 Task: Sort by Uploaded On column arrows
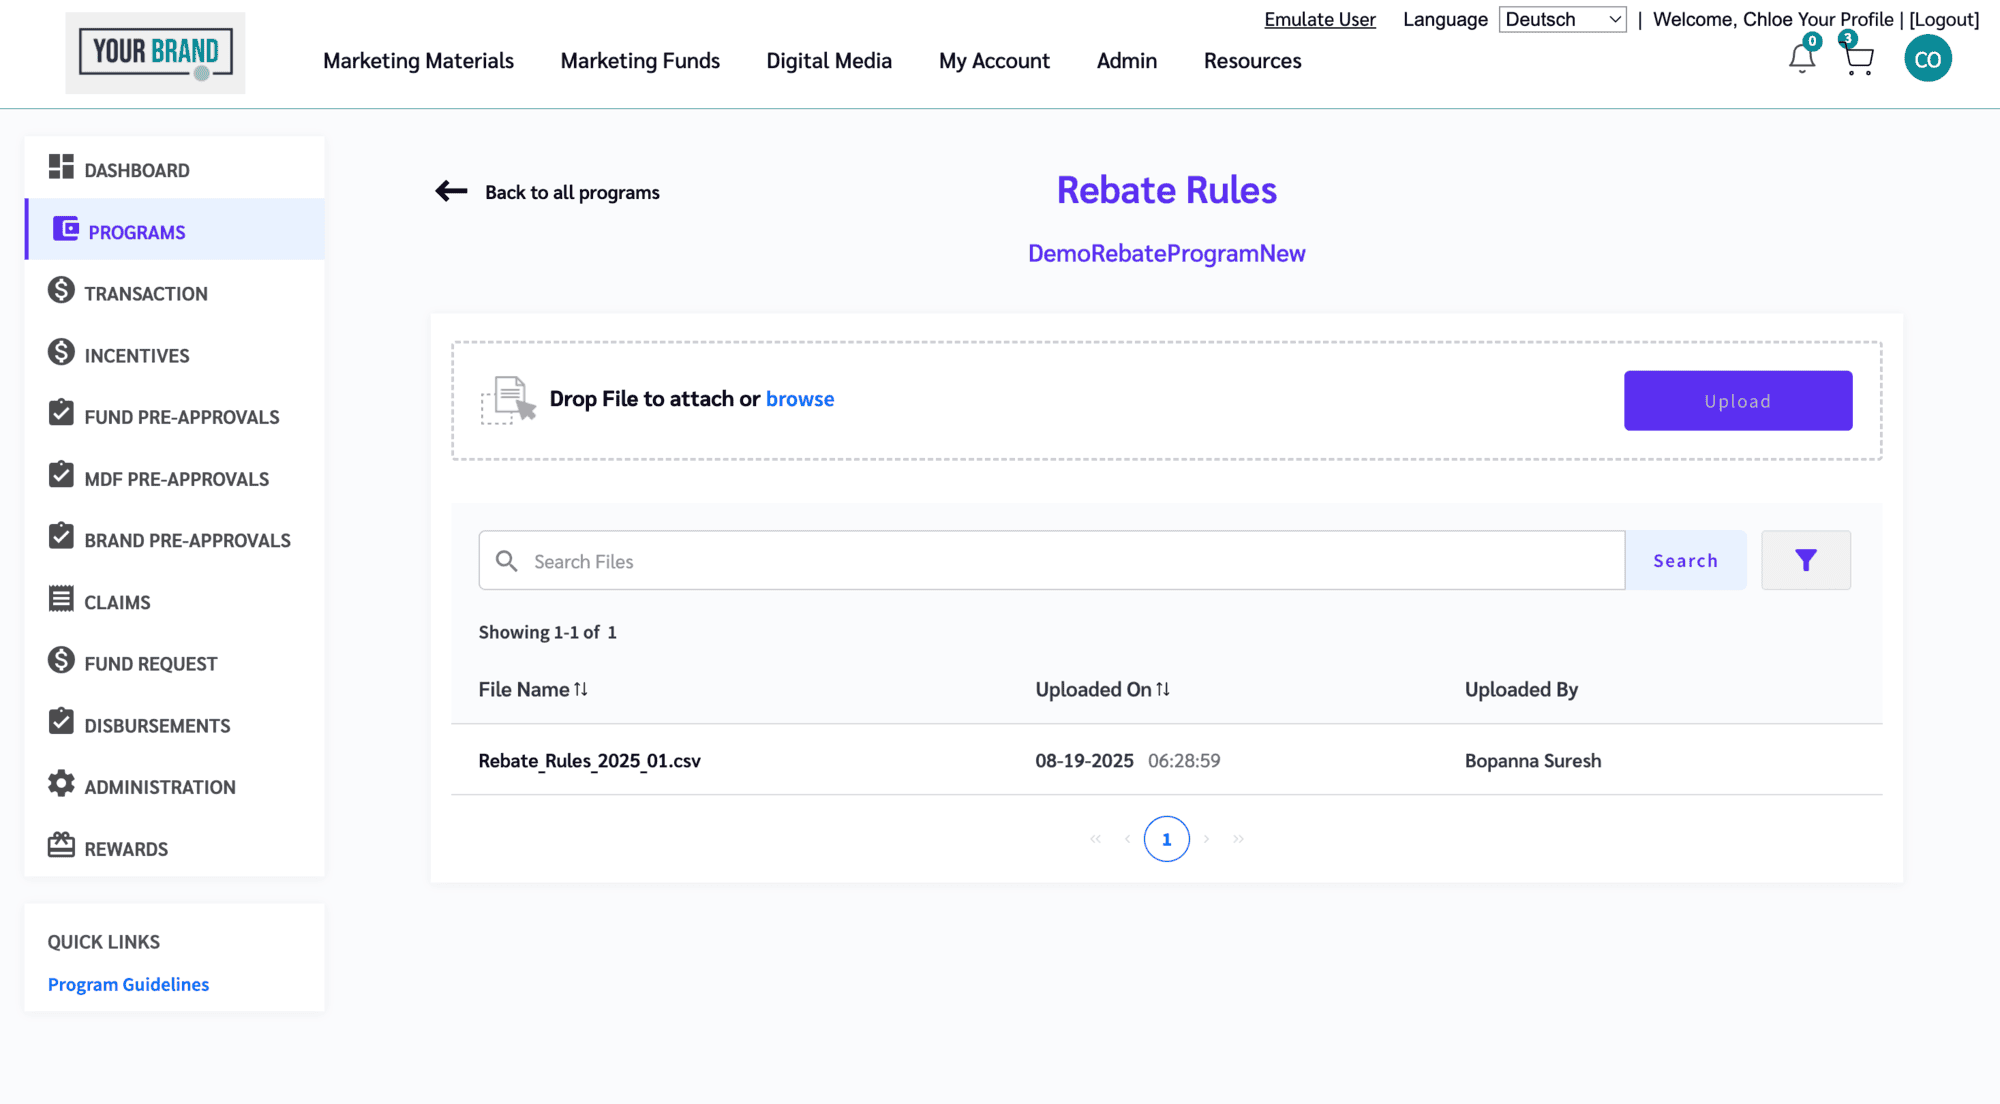click(x=1163, y=689)
